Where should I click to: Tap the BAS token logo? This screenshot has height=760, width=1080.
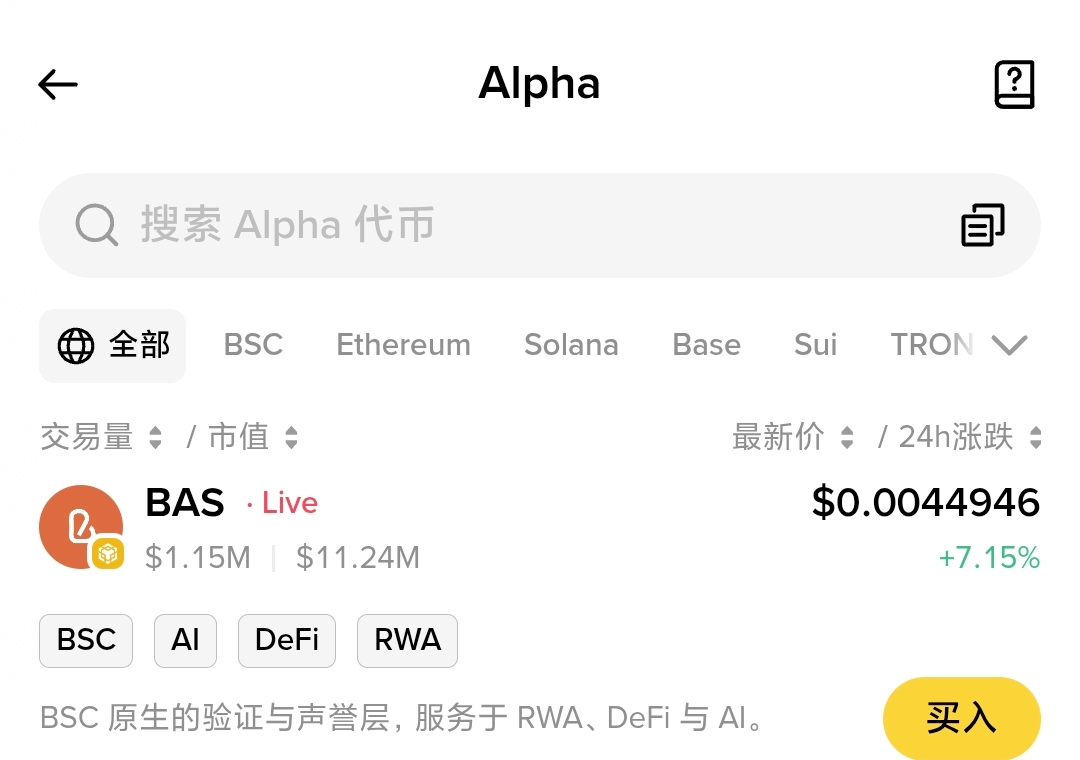pos(81,527)
